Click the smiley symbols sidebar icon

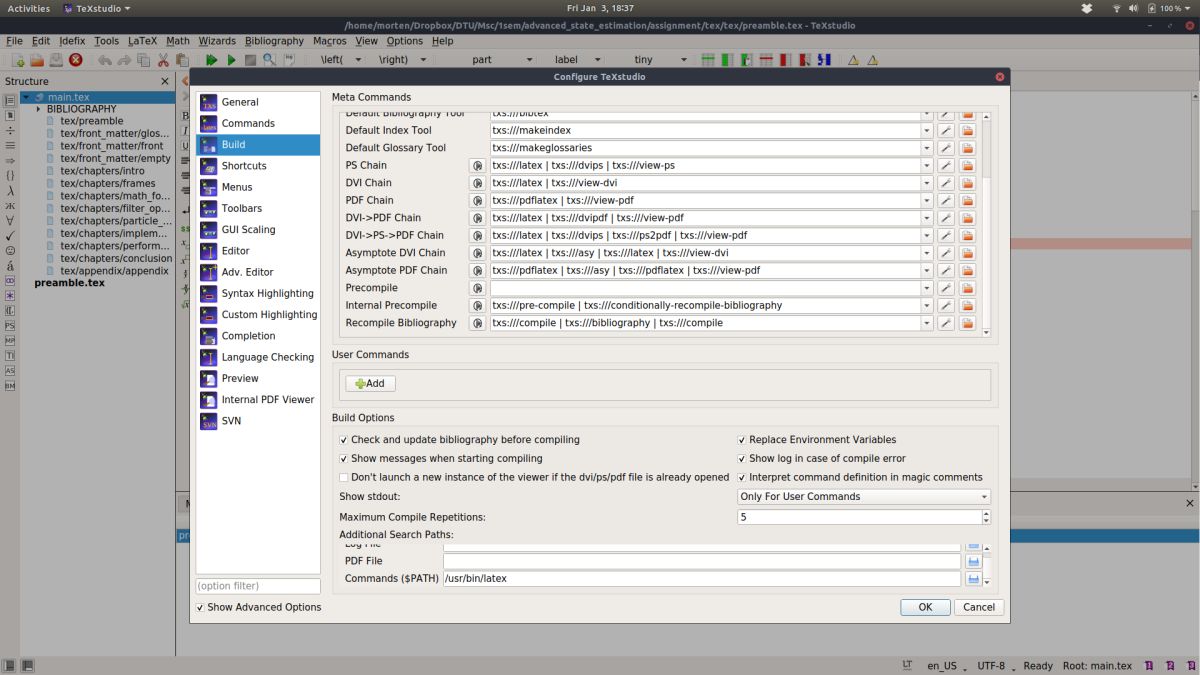coord(10,250)
